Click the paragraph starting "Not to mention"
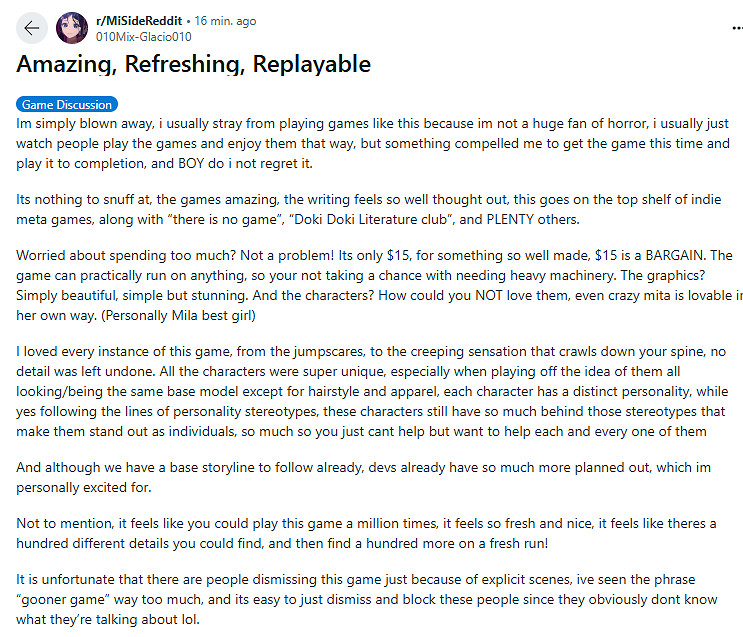 [x=370, y=535]
